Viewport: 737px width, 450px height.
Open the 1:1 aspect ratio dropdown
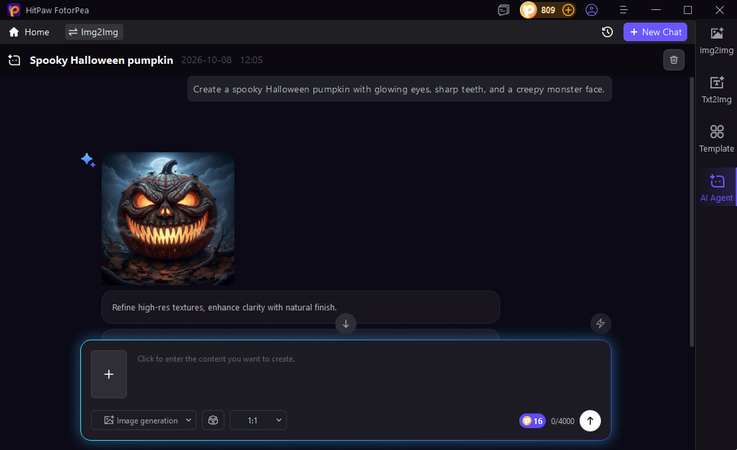258,420
